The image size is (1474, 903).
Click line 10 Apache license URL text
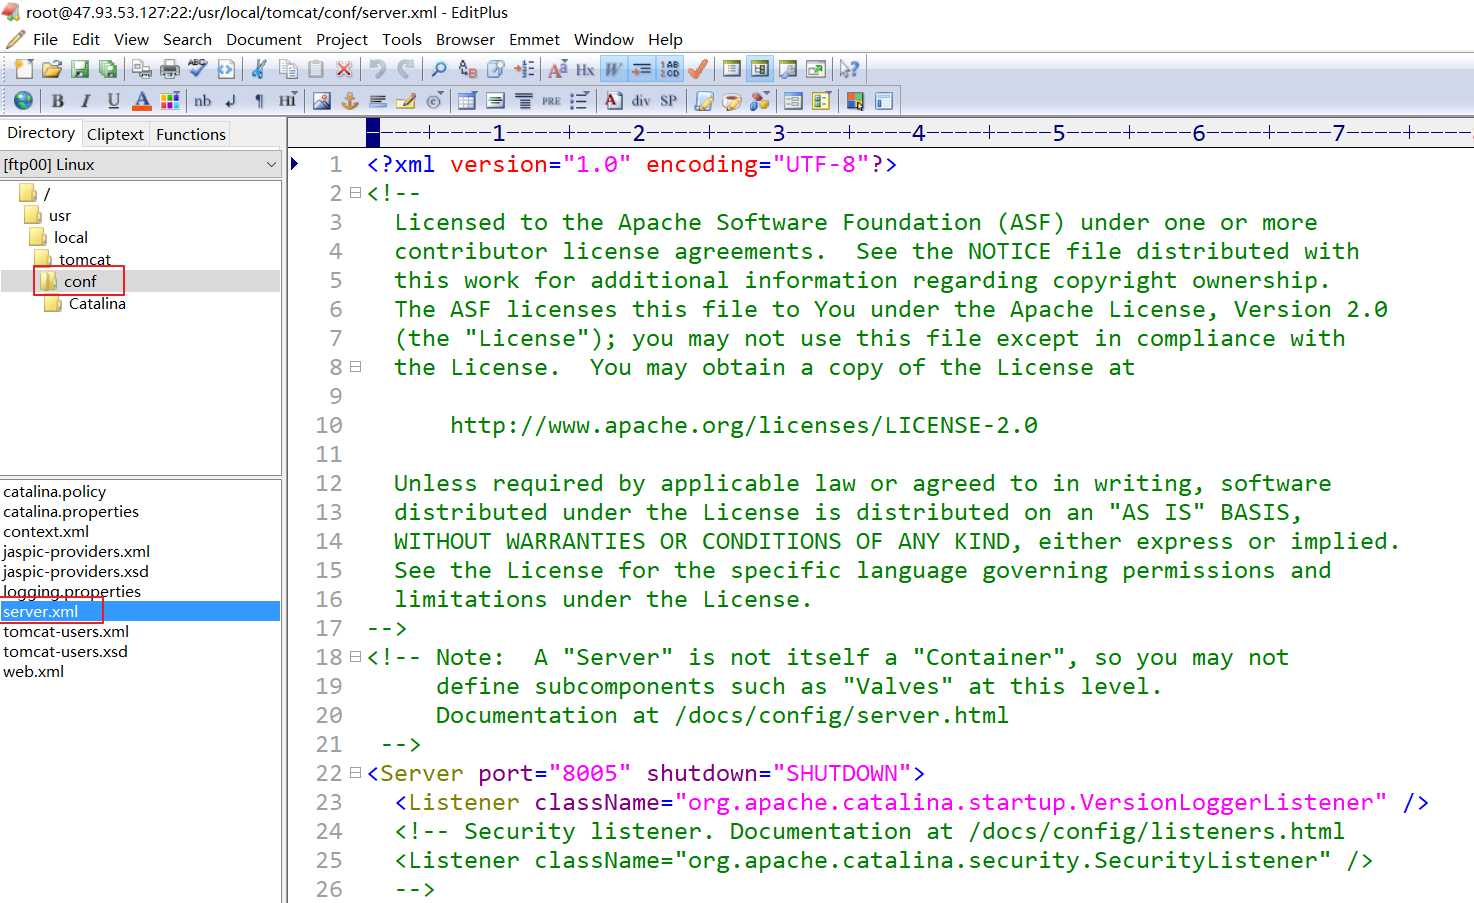click(744, 425)
